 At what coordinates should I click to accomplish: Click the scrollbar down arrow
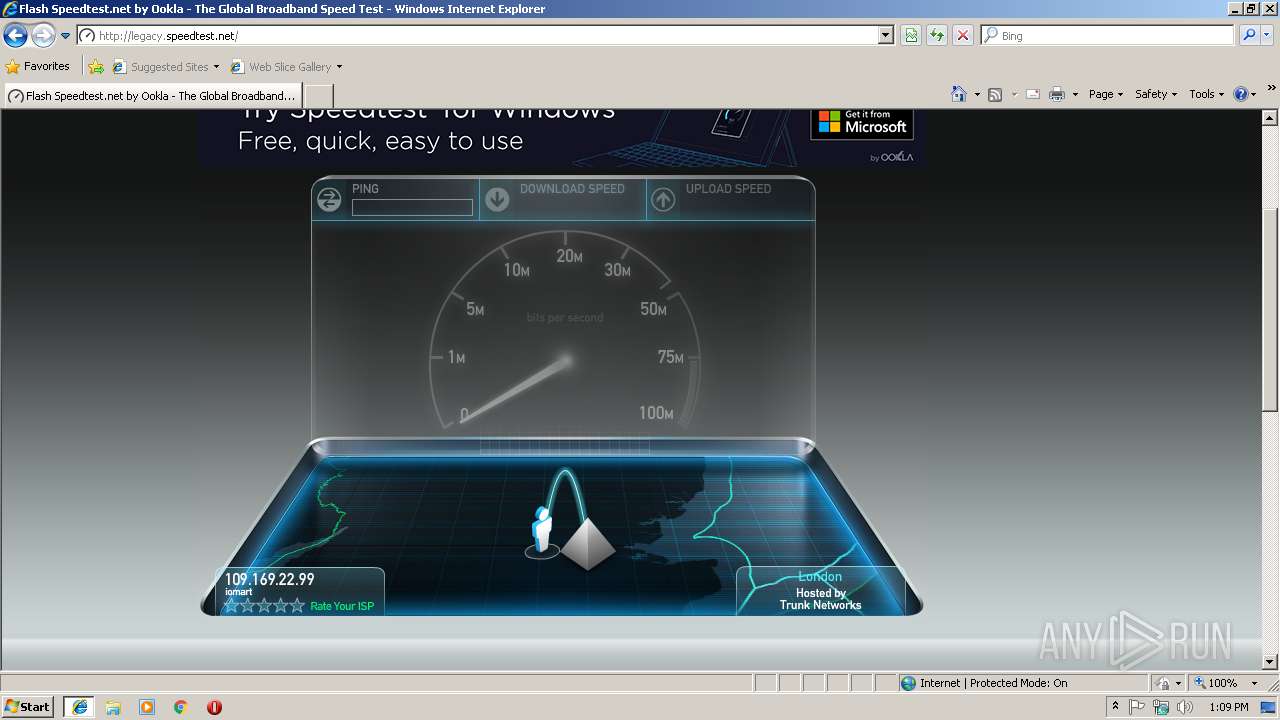(x=1270, y=662)
